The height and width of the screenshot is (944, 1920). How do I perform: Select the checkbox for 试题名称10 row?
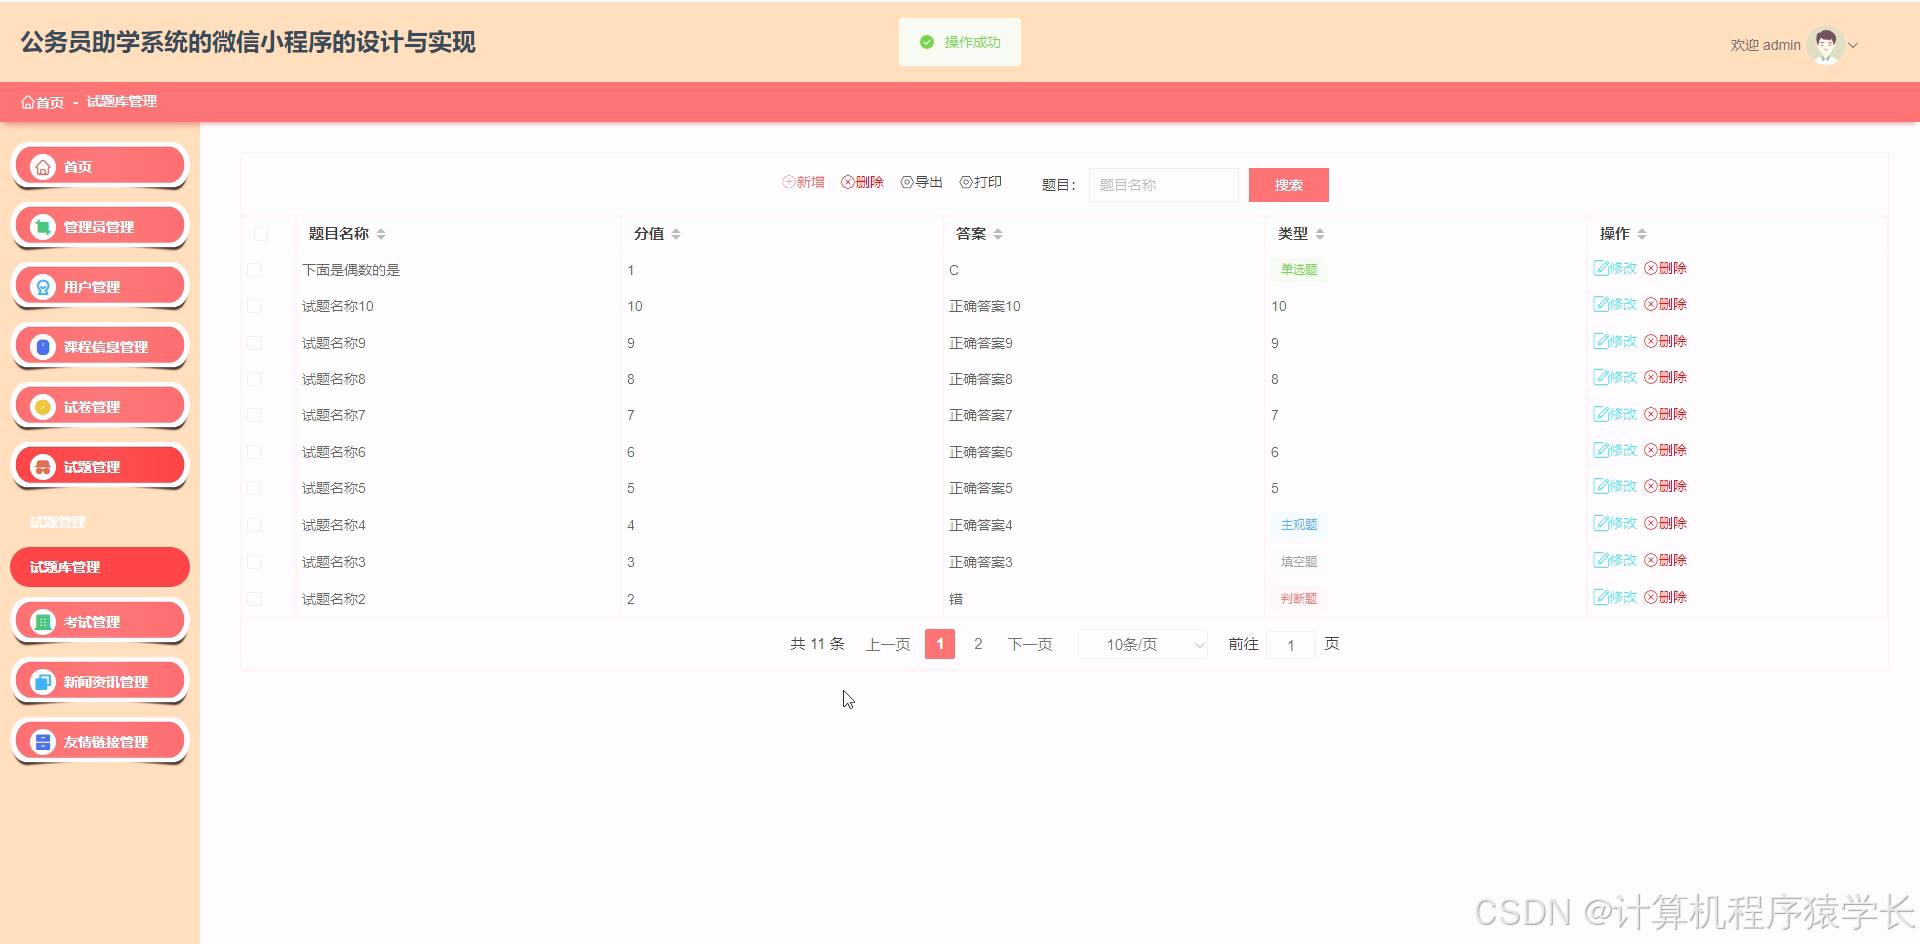click(255, 306)
